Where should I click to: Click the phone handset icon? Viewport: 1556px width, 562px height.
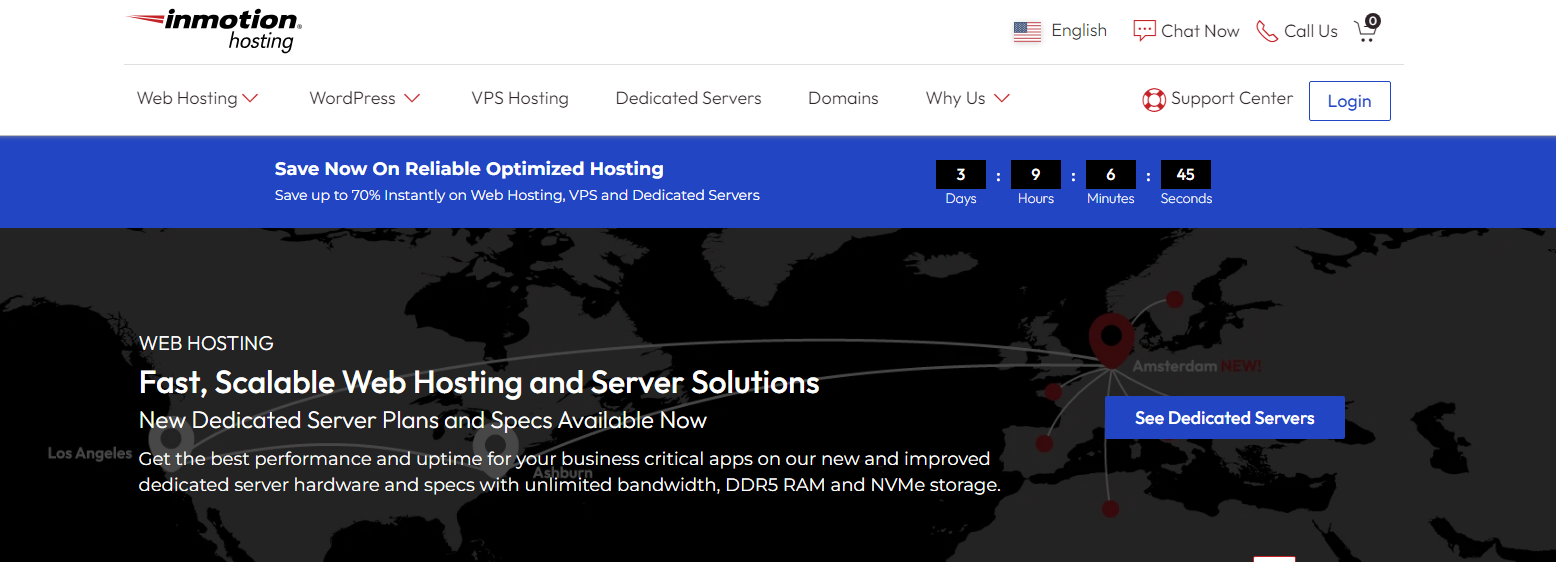tap(1267, 31)
